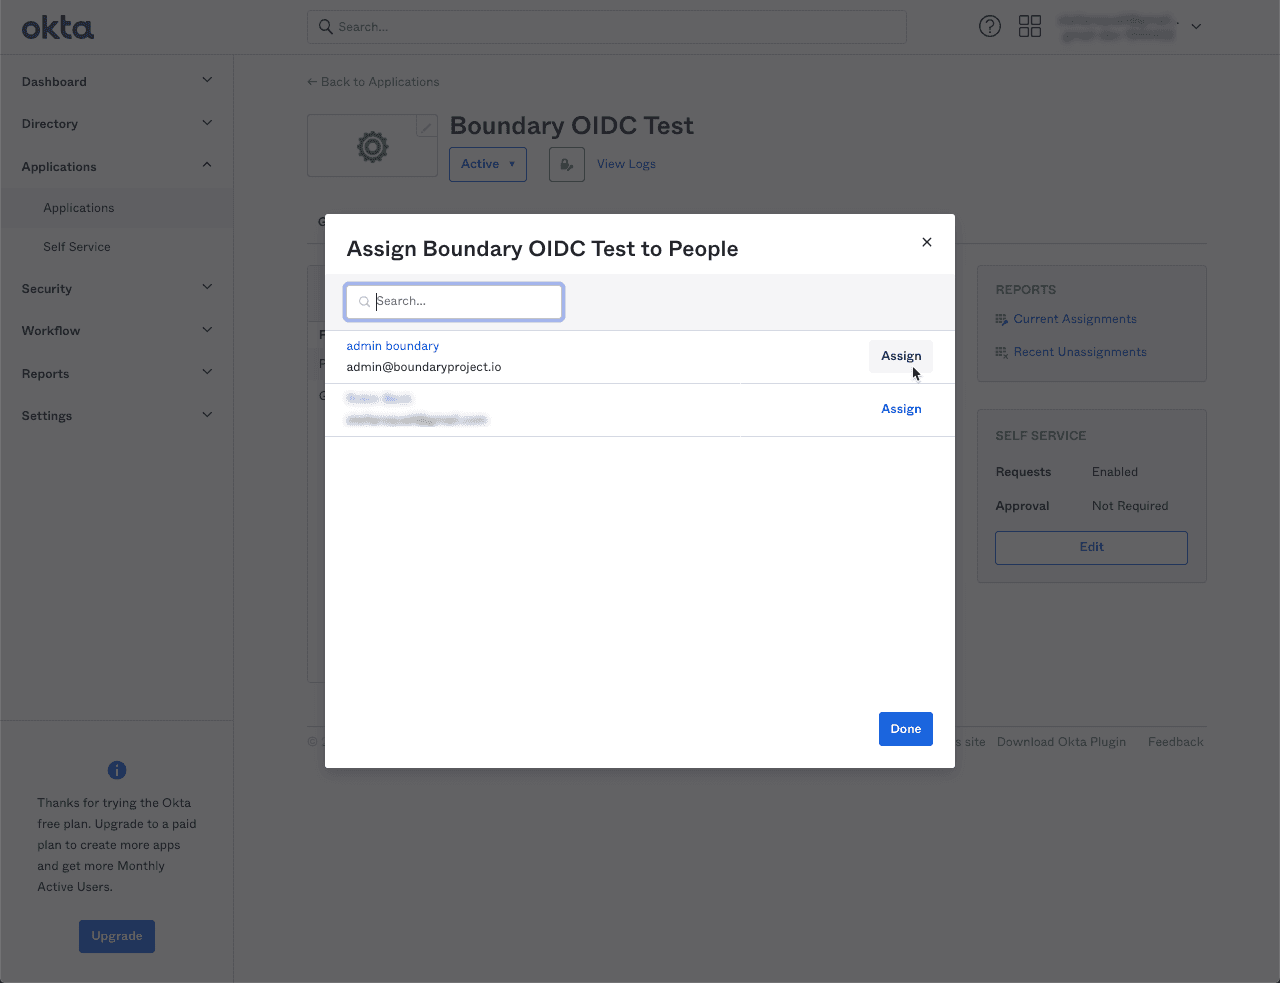Focus the people search field in dialog
The width and height of the screenshot is (1280, 983).
(454, 301)
